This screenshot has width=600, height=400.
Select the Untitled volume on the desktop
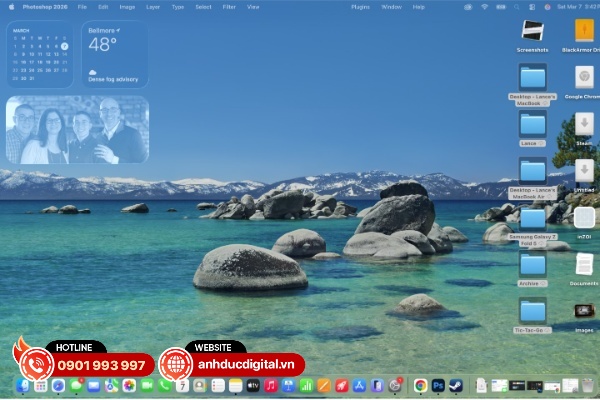tap(584, 176)
